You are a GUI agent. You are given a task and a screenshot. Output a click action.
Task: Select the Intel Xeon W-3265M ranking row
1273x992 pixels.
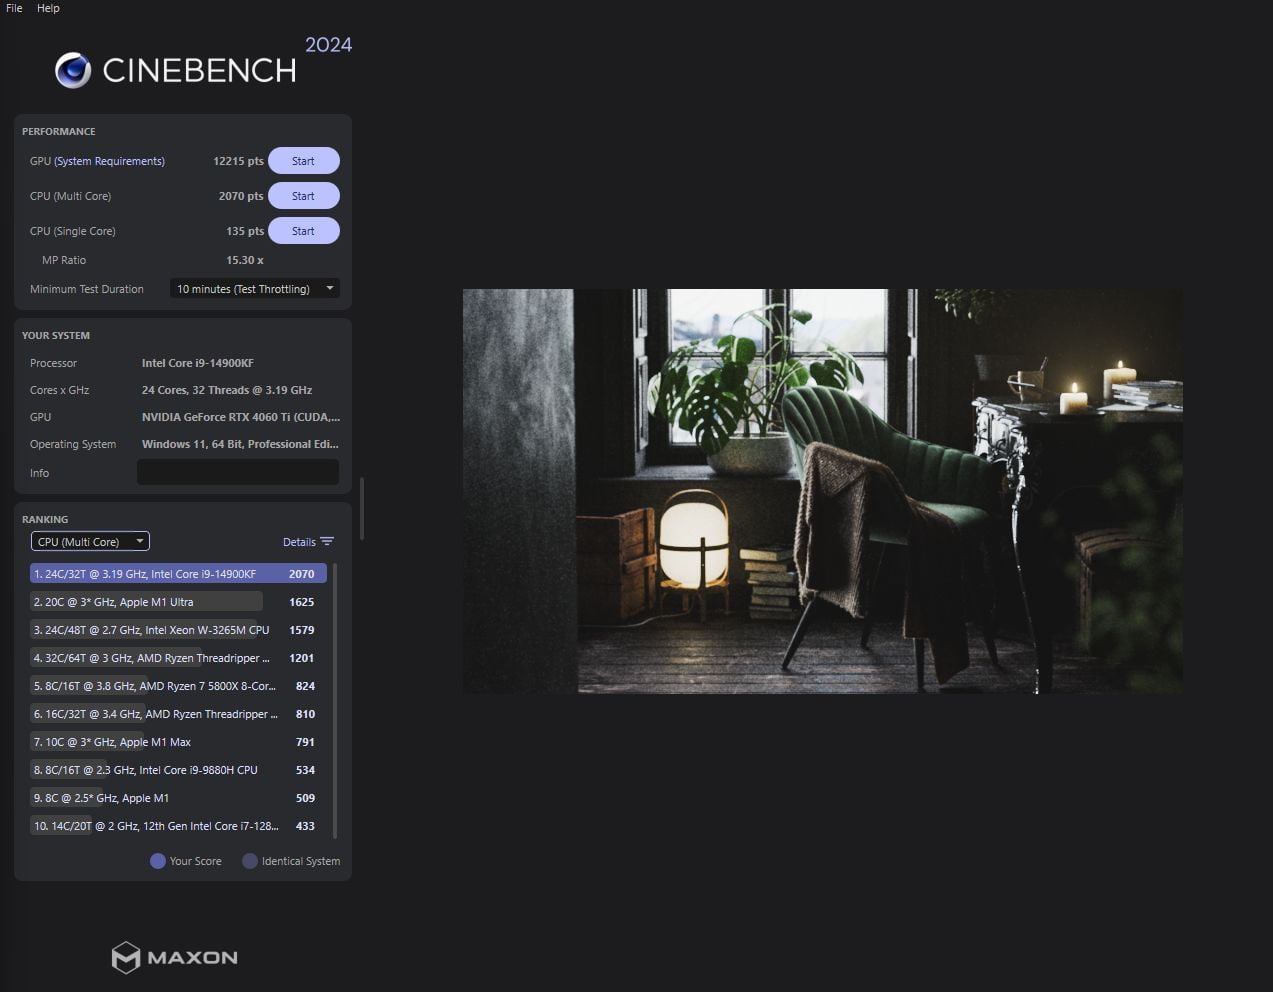(x=178, y=630)
